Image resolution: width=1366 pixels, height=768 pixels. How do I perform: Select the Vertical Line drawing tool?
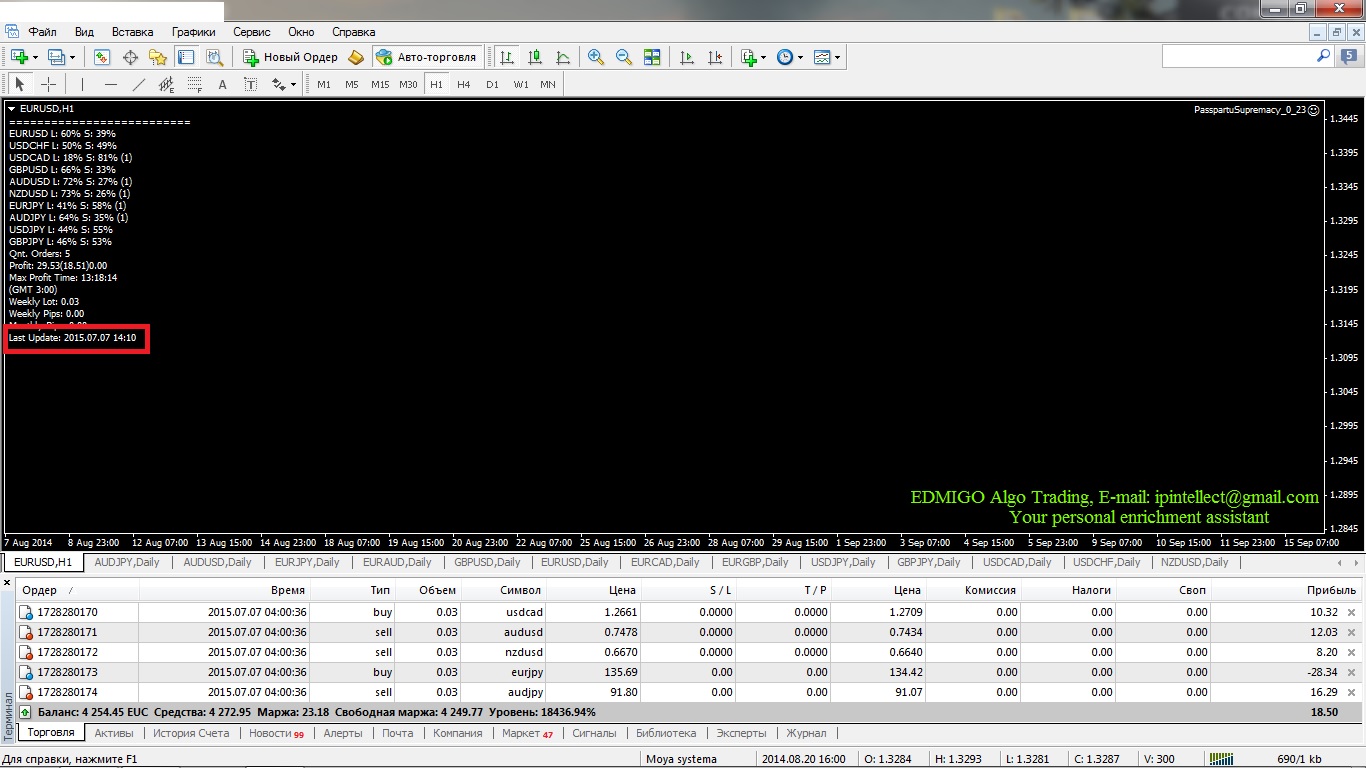pyautogui.click(x=83, y=84)
